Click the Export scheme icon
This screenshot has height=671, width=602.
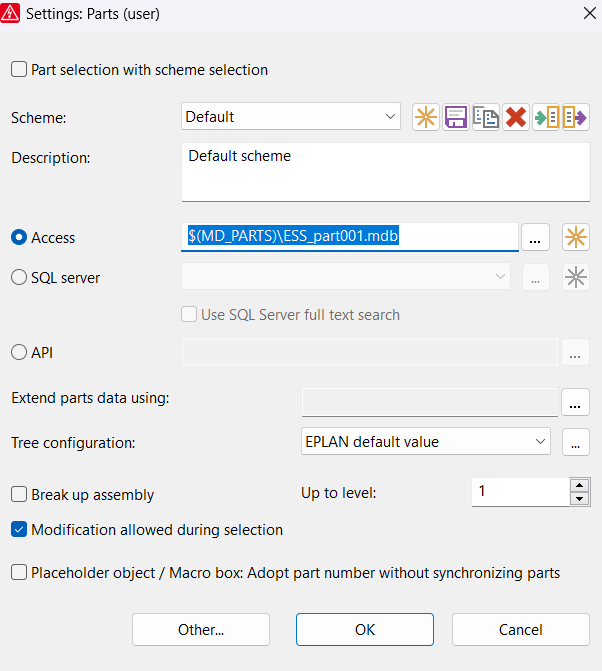tap(576, 117)
